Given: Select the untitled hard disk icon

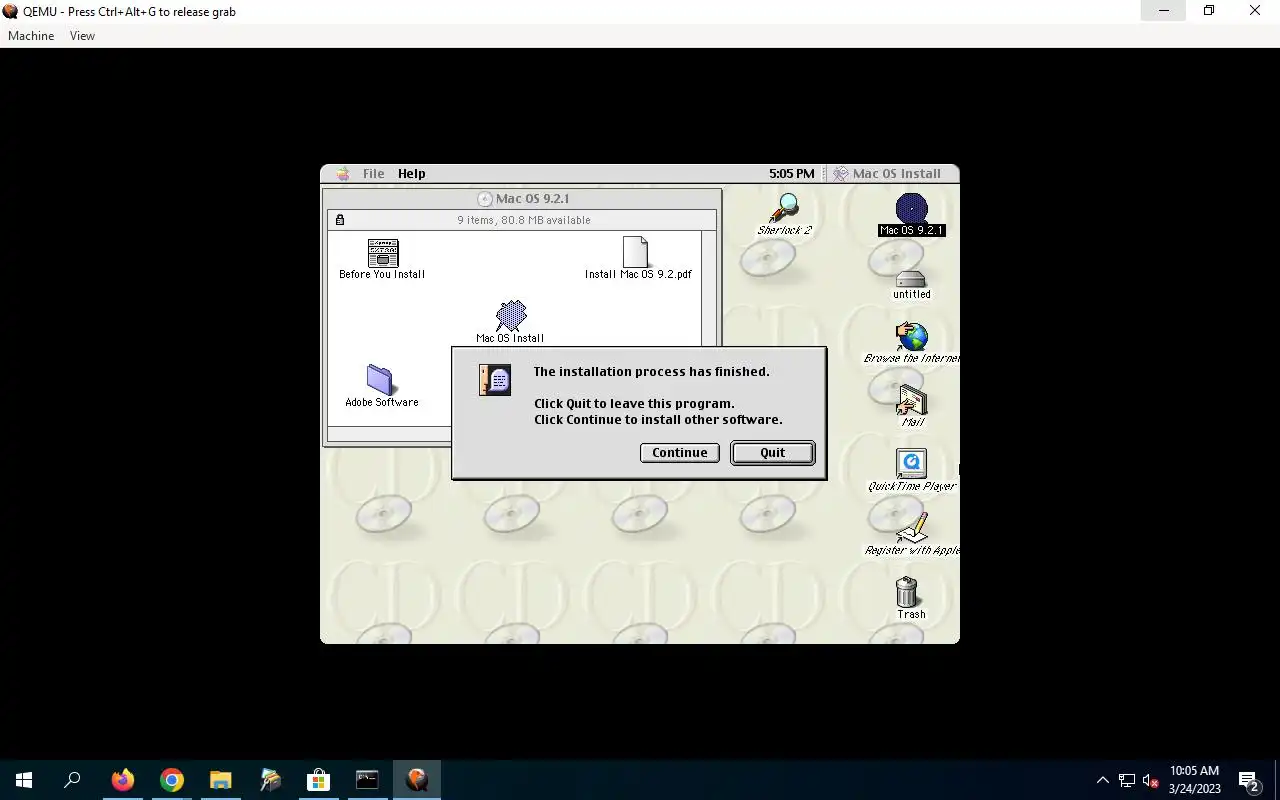Looking at the screenshot, I should point(911,279).
